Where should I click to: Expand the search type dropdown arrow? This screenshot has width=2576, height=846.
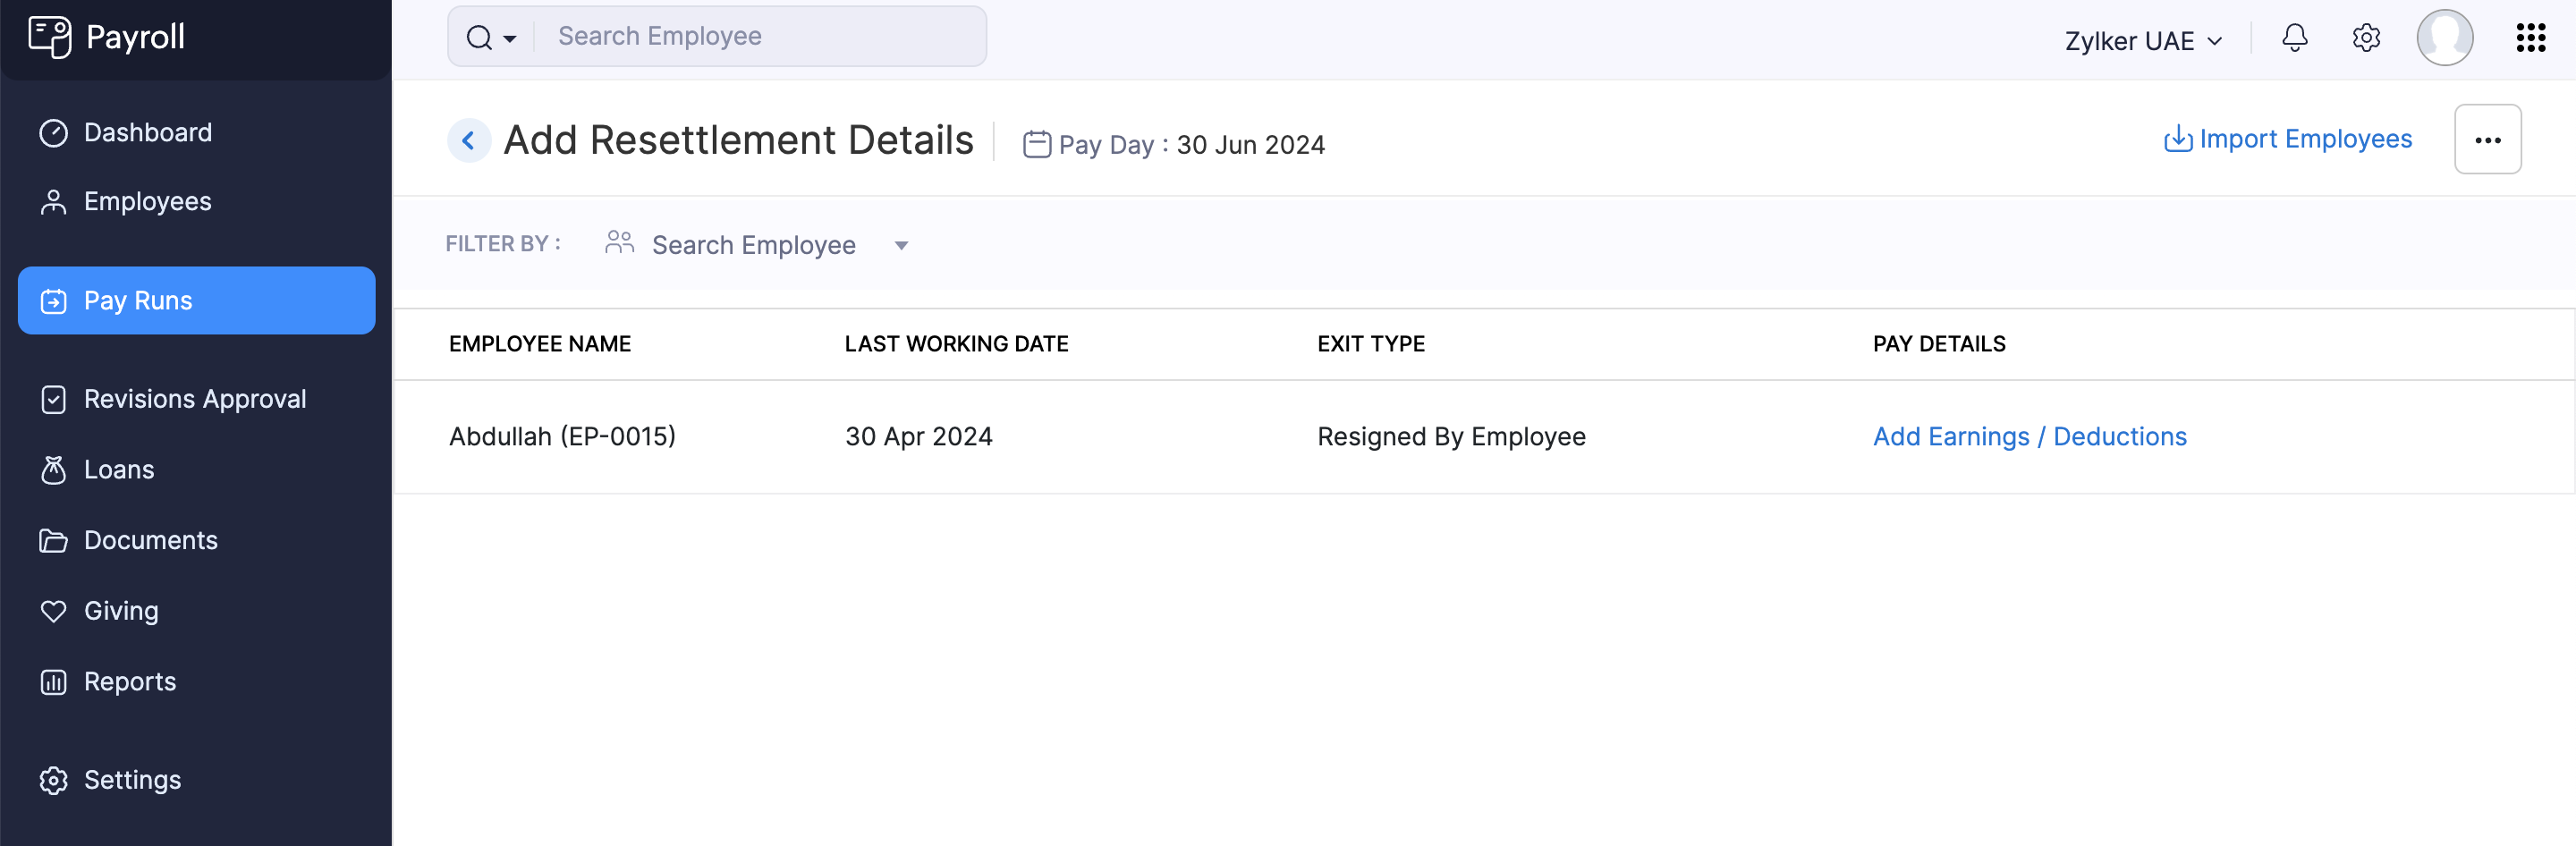point(509,39)
